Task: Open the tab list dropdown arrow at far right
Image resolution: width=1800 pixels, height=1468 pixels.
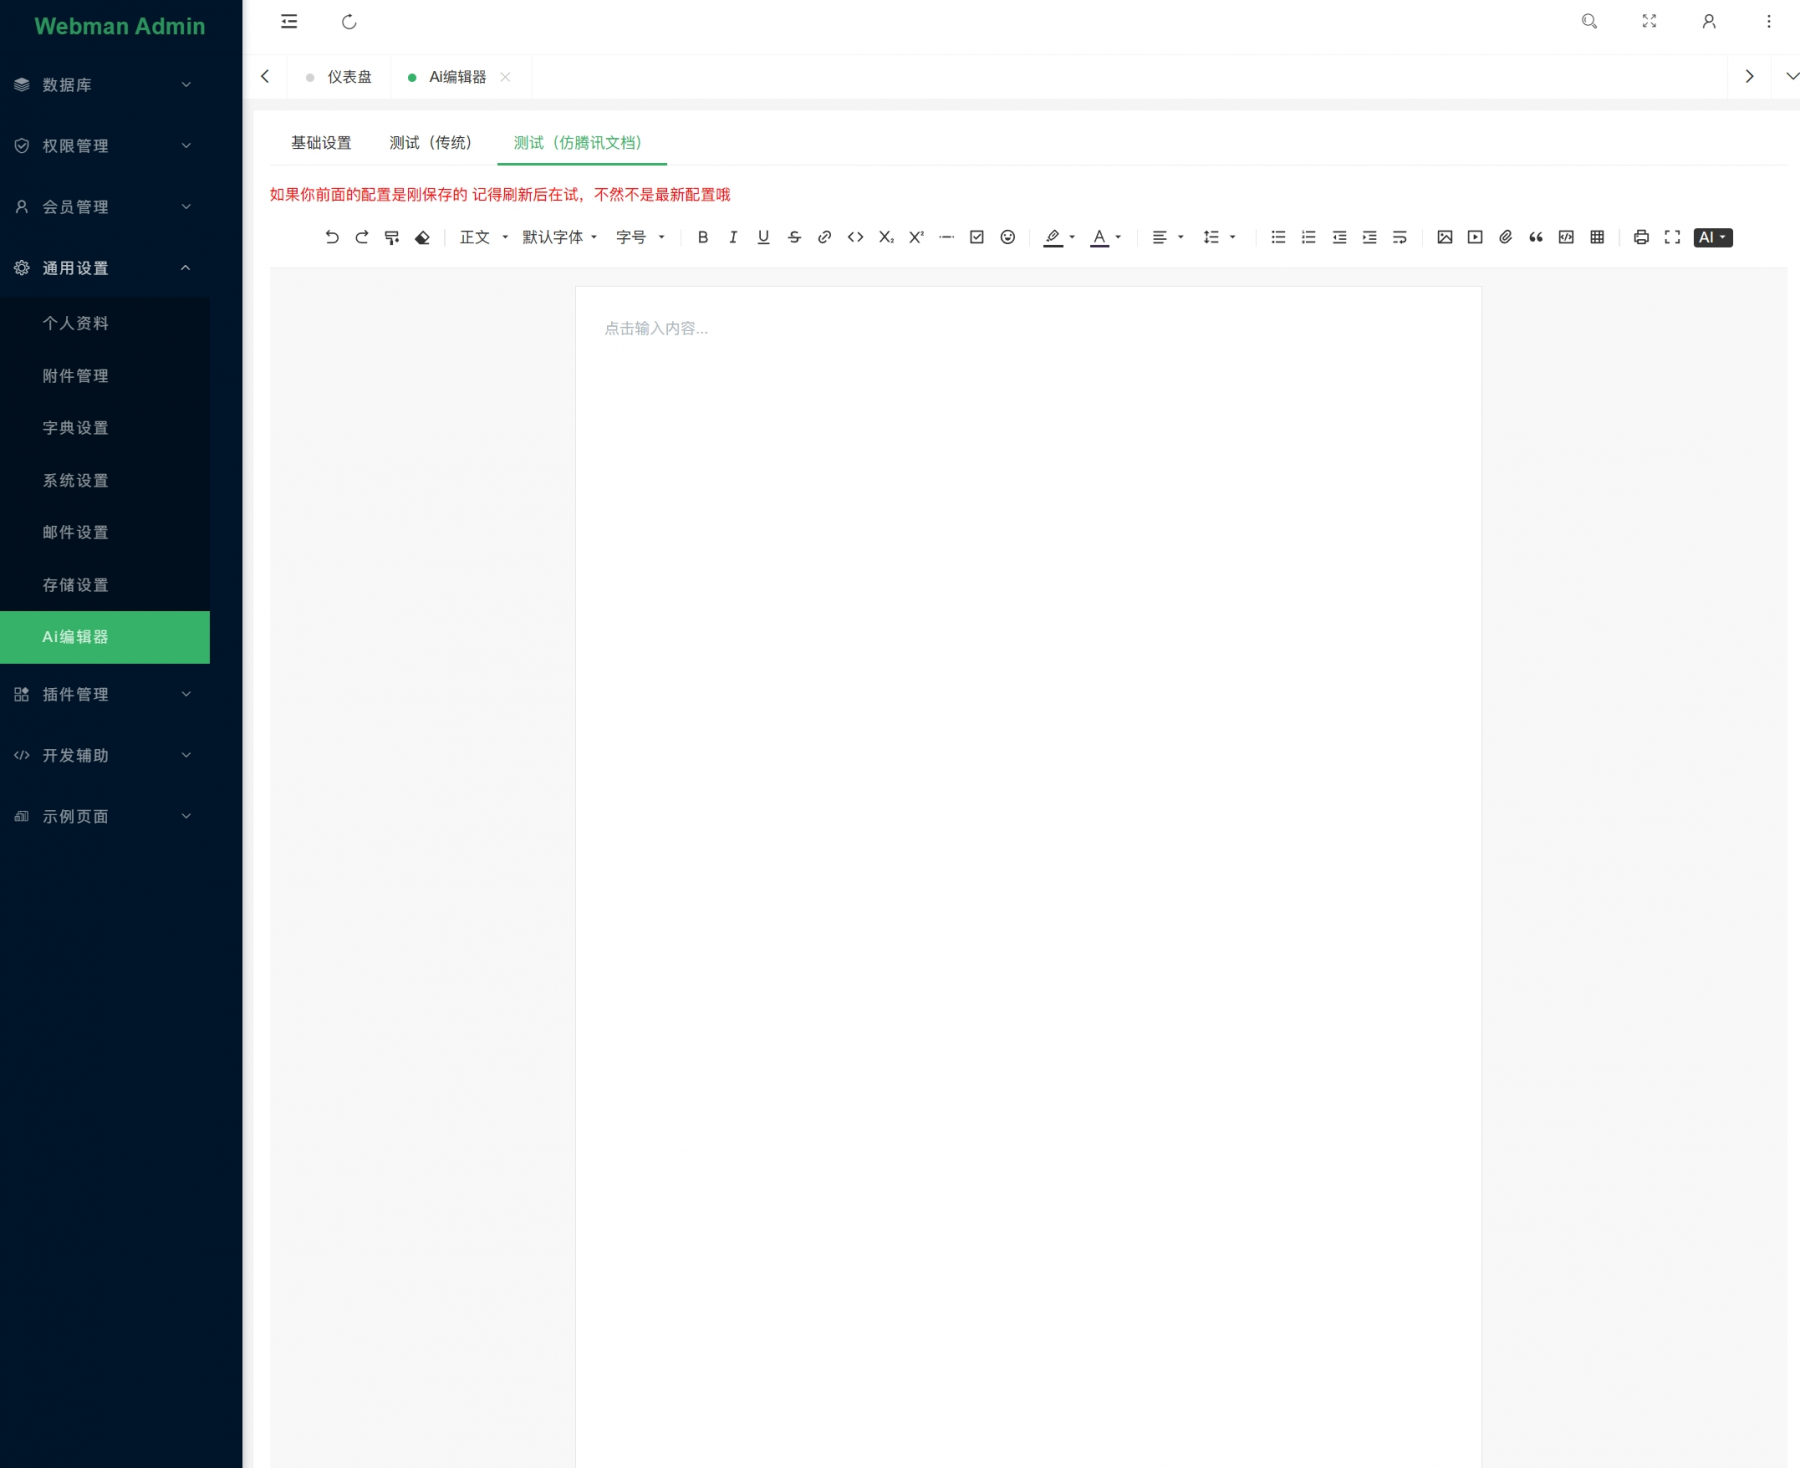Action: pyautogui.click(x=1792, y=76)
